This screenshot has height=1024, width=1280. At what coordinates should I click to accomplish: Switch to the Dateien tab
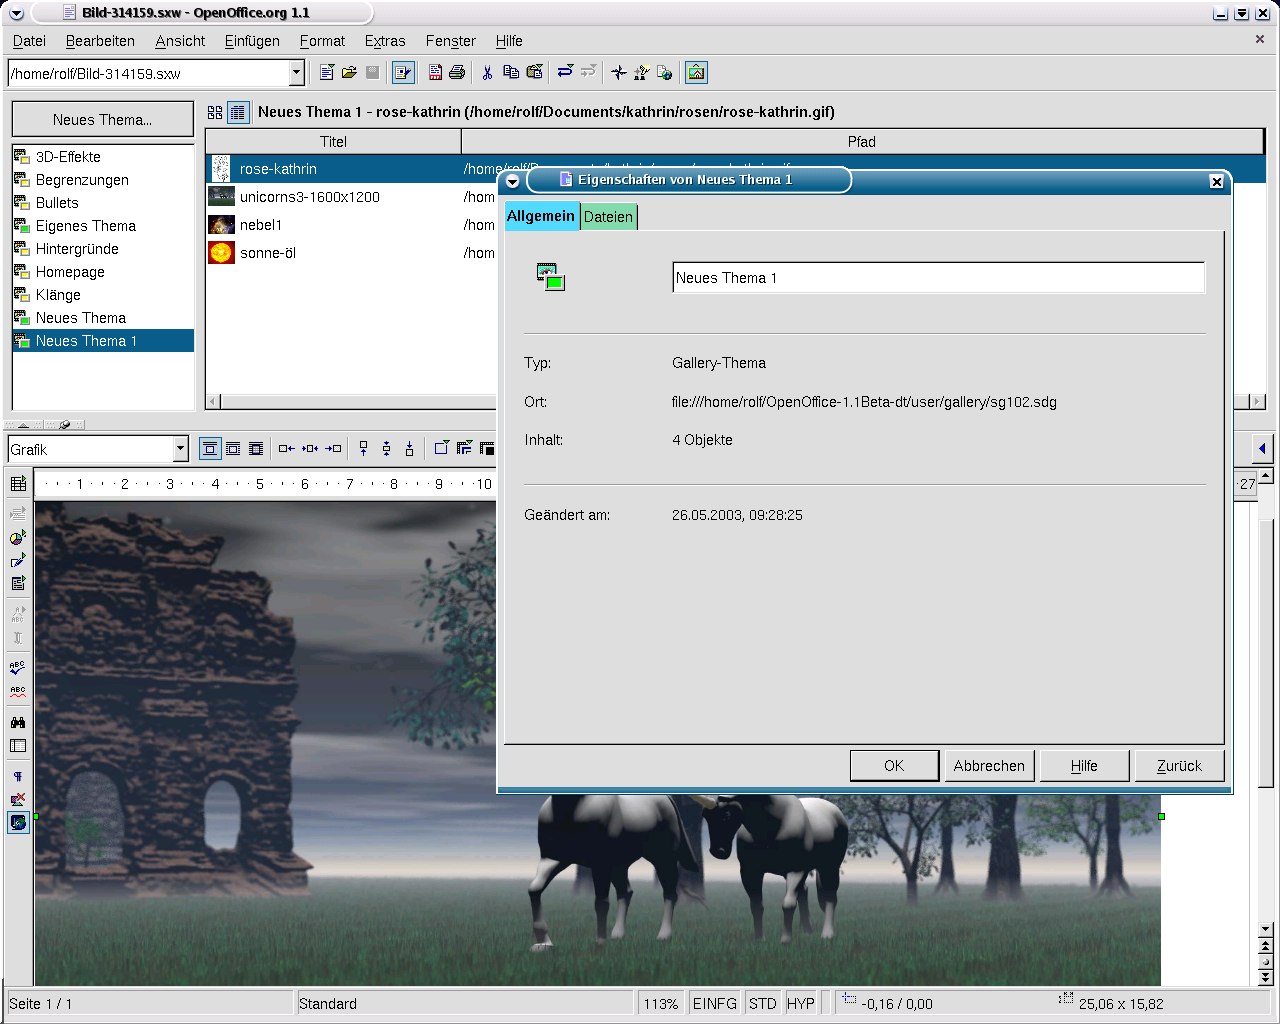click(x=608, y=217)
